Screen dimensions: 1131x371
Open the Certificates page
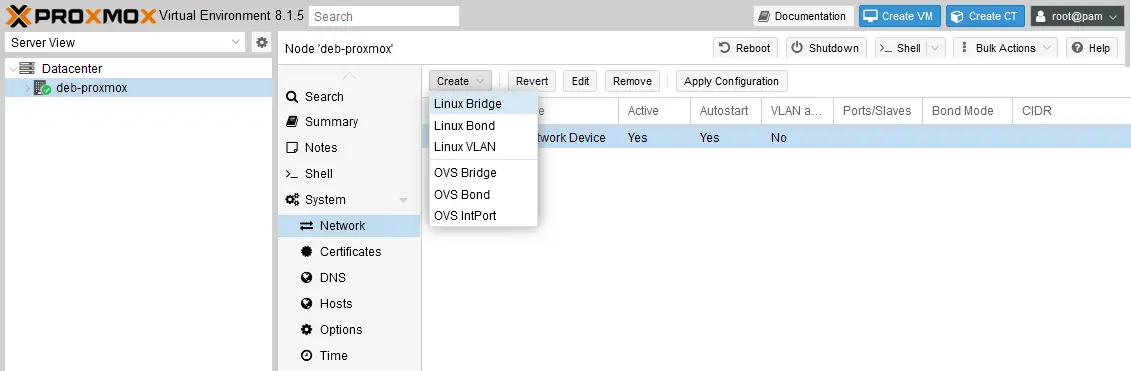coord(349,251)
